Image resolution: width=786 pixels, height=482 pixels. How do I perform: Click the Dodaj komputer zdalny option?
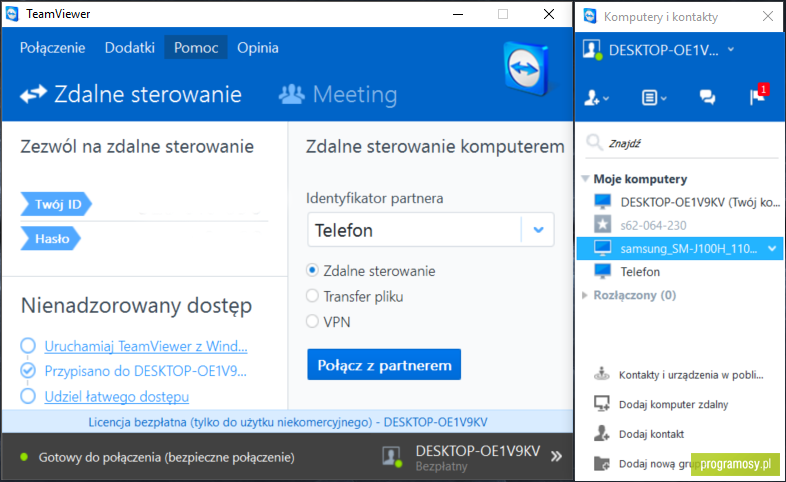pyautogui.click(x=673, y=404)
